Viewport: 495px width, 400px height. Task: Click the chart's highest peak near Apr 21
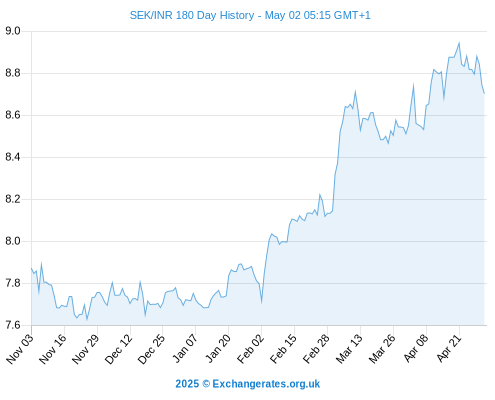(x=459, y=43)
